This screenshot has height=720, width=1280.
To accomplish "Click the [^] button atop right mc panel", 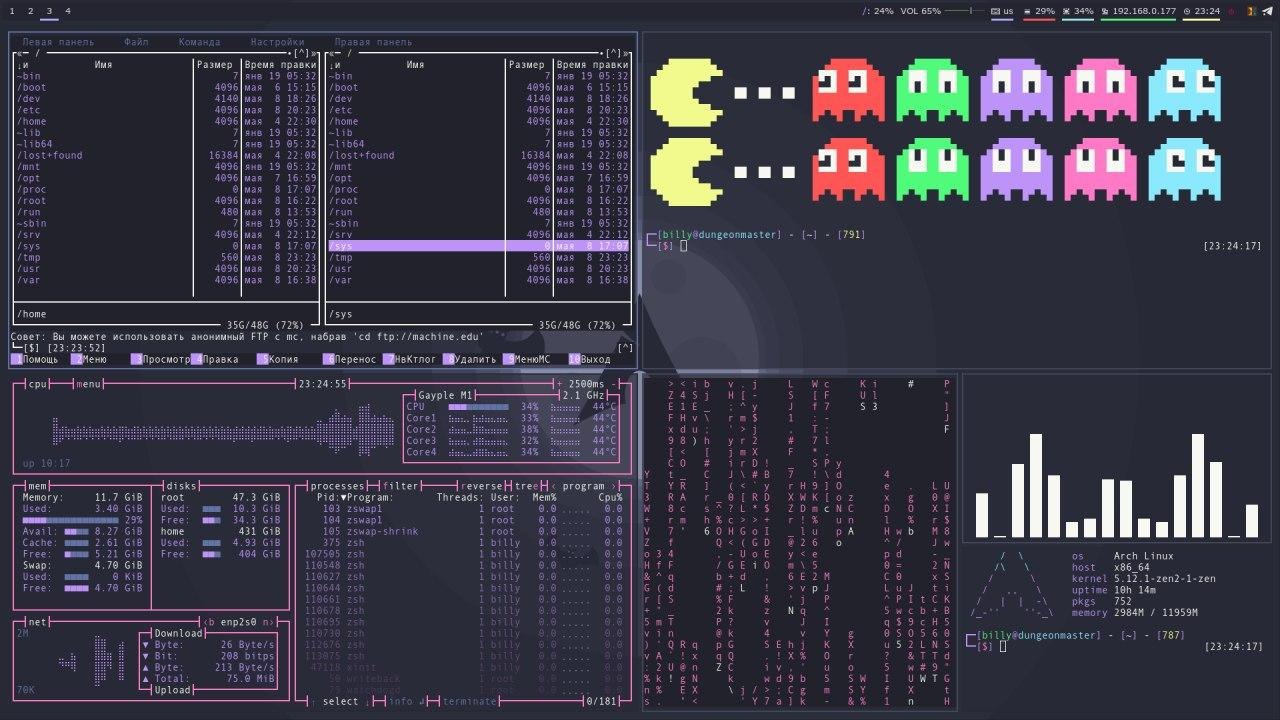I will click(615, 53).
